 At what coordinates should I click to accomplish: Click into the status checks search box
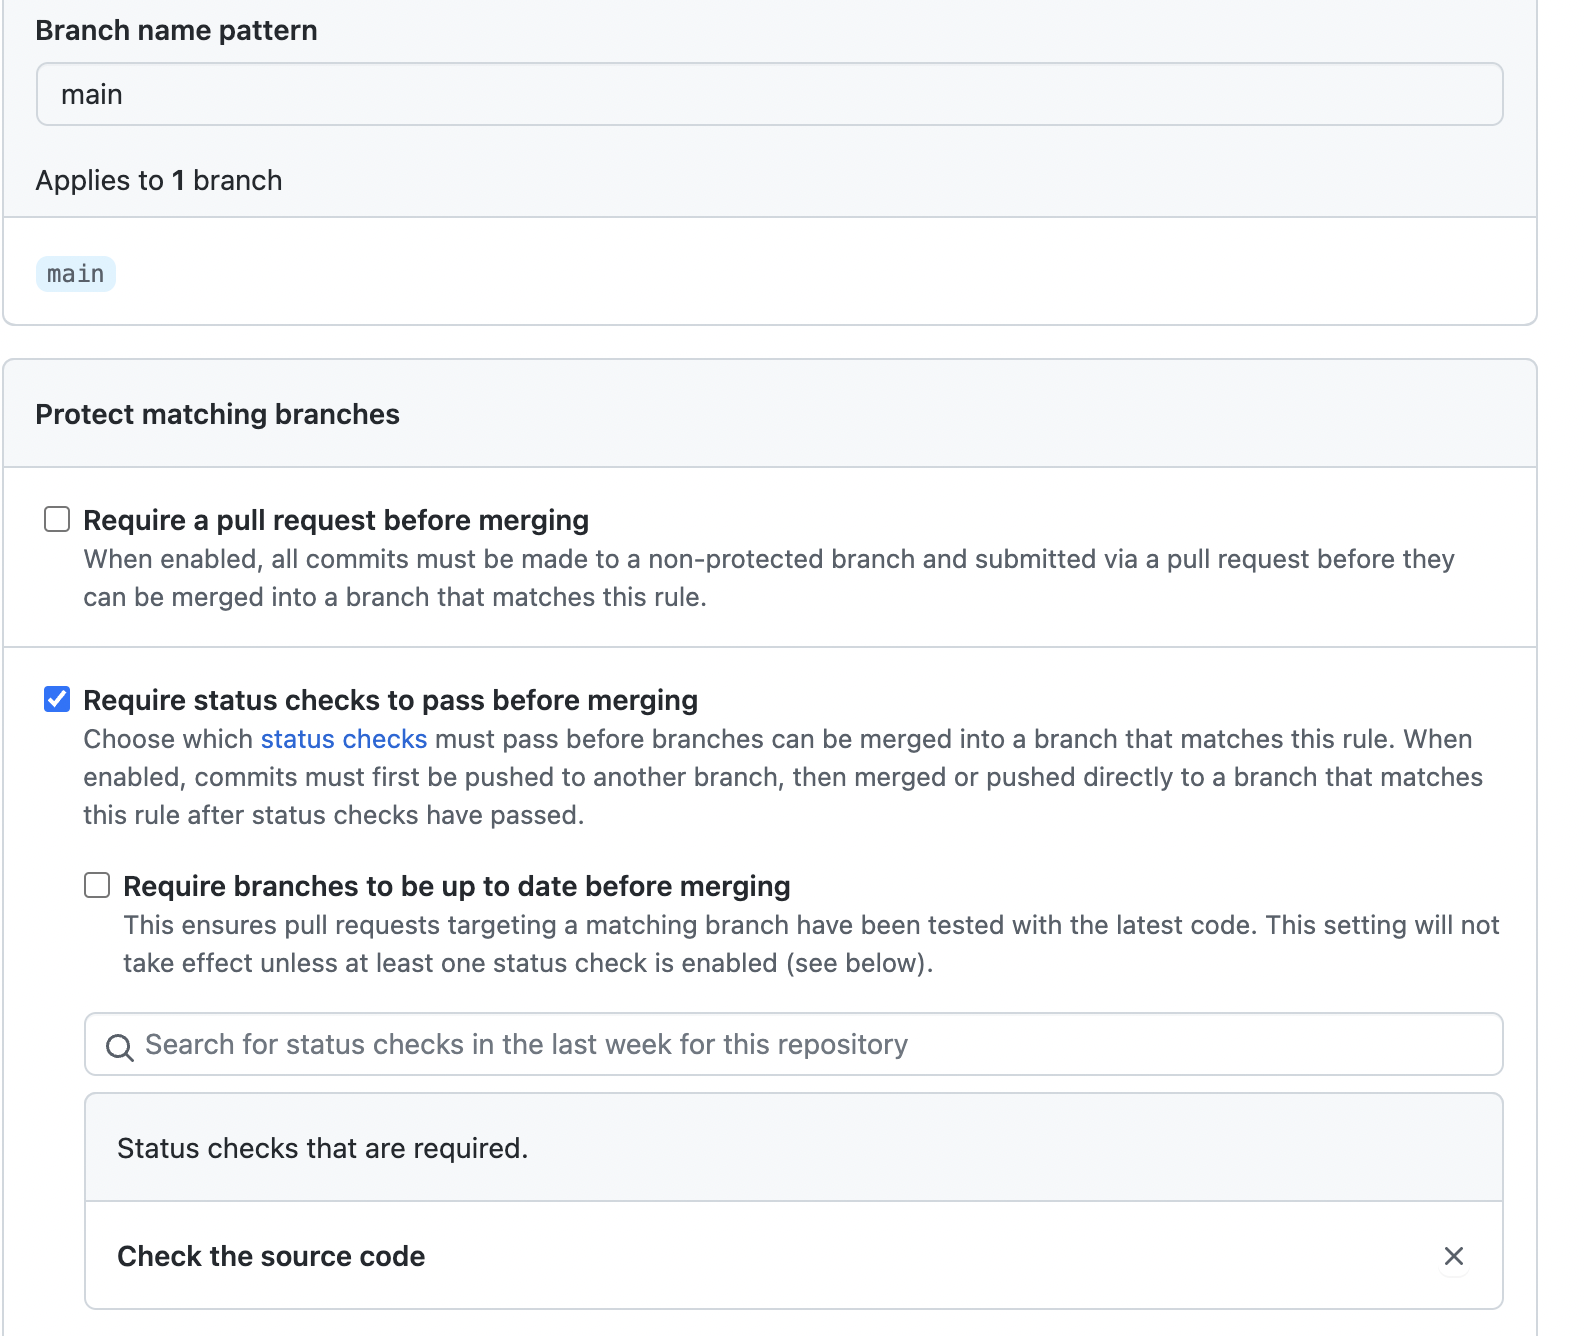(x=800, y=1045)
